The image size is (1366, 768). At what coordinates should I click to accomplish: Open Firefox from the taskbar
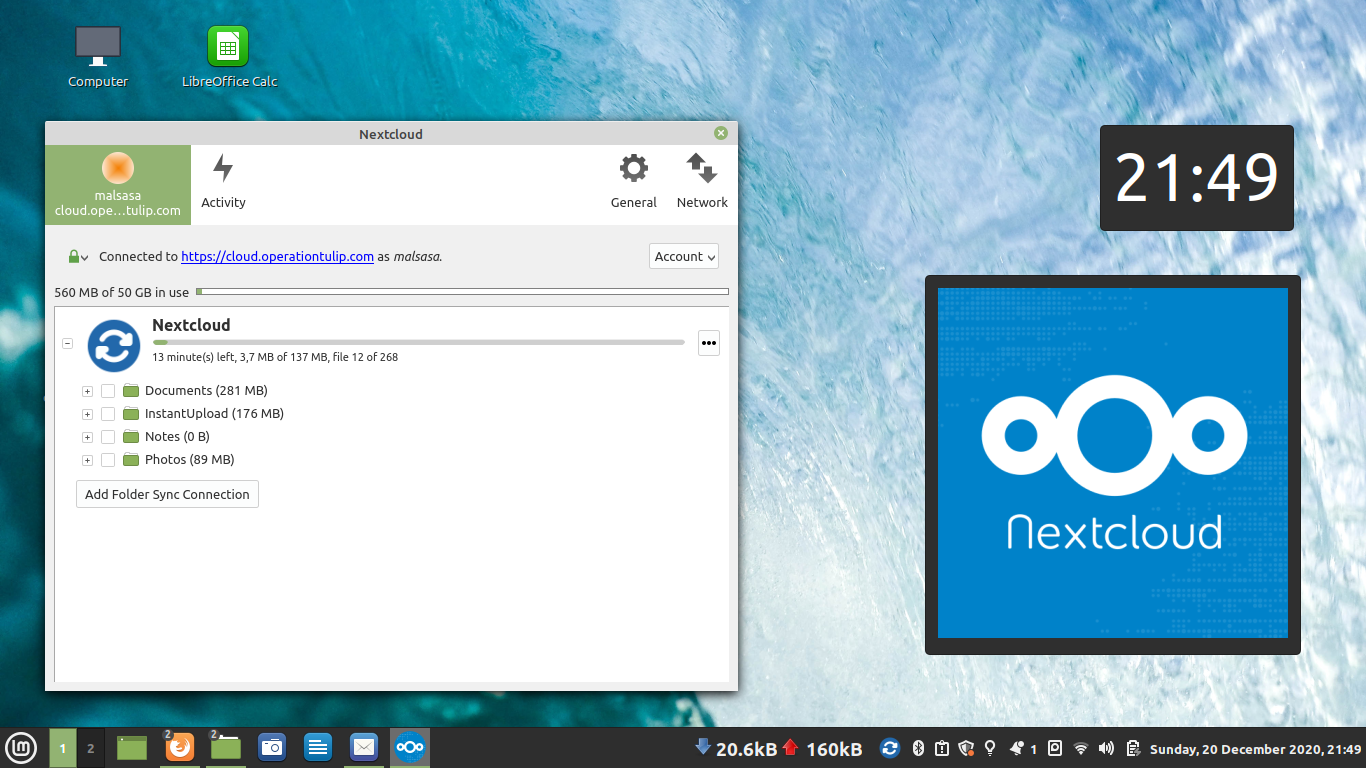pos(179,747)
